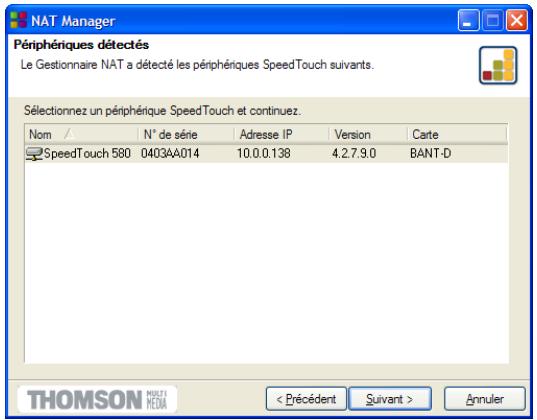Sort by Version column header
Viewport: 537px width, 420px height.
[x=368, y=134]
